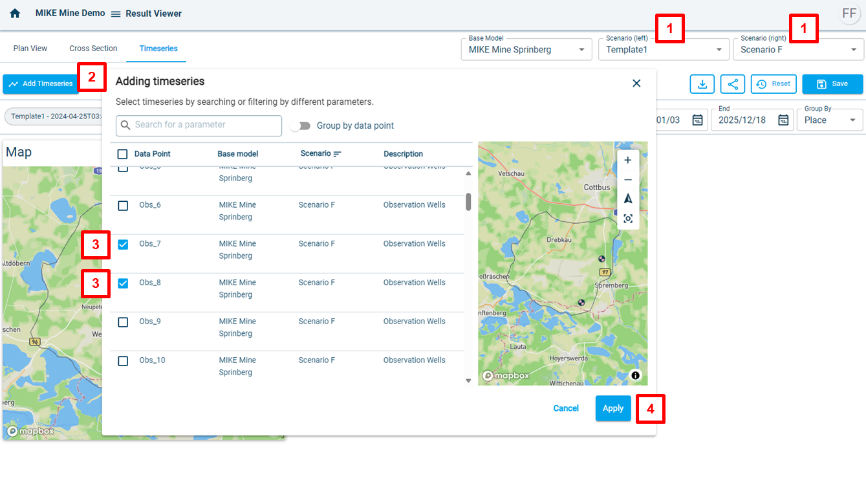The height and width of the screenshot is (482, 866).
Task: Open the Base Model dropdown
Action: point(527,49)
